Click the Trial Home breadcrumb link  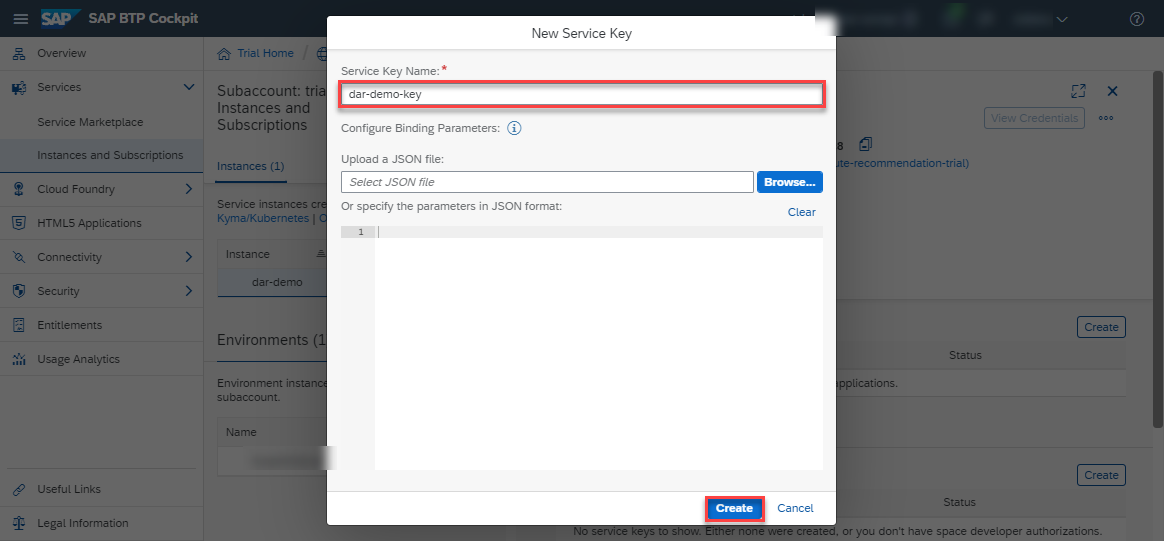point(265,53)
